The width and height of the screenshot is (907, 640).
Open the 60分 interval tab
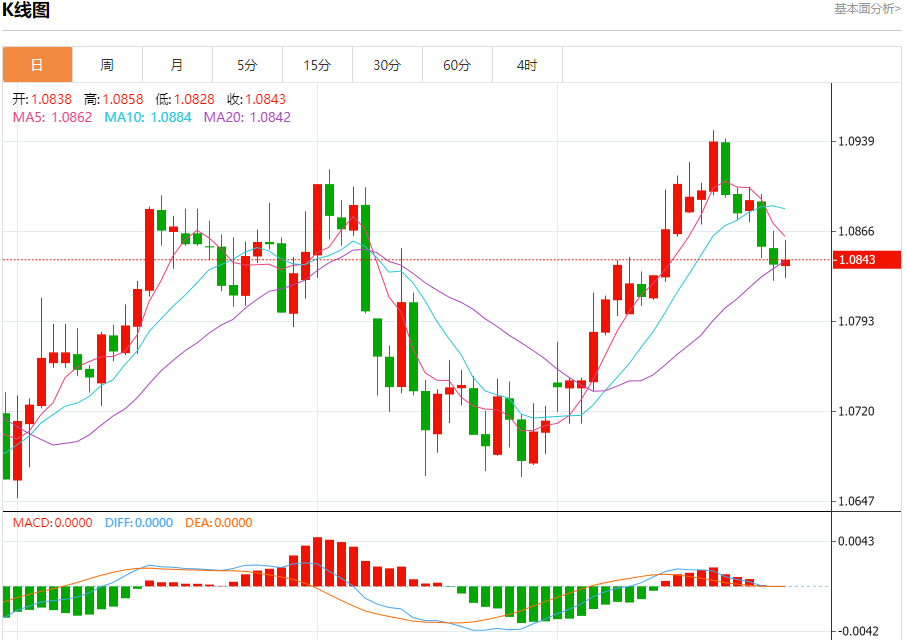pyautogui.click(x=458, y=65)
